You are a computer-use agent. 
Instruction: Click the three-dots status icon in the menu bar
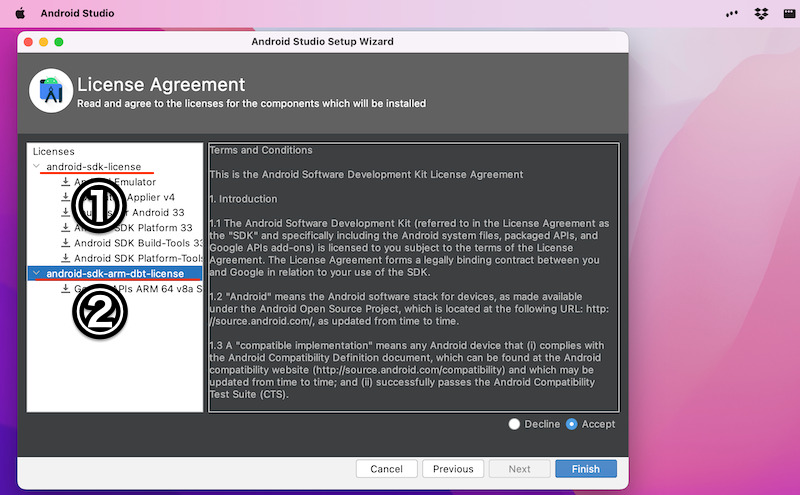(x=732, y=13)
